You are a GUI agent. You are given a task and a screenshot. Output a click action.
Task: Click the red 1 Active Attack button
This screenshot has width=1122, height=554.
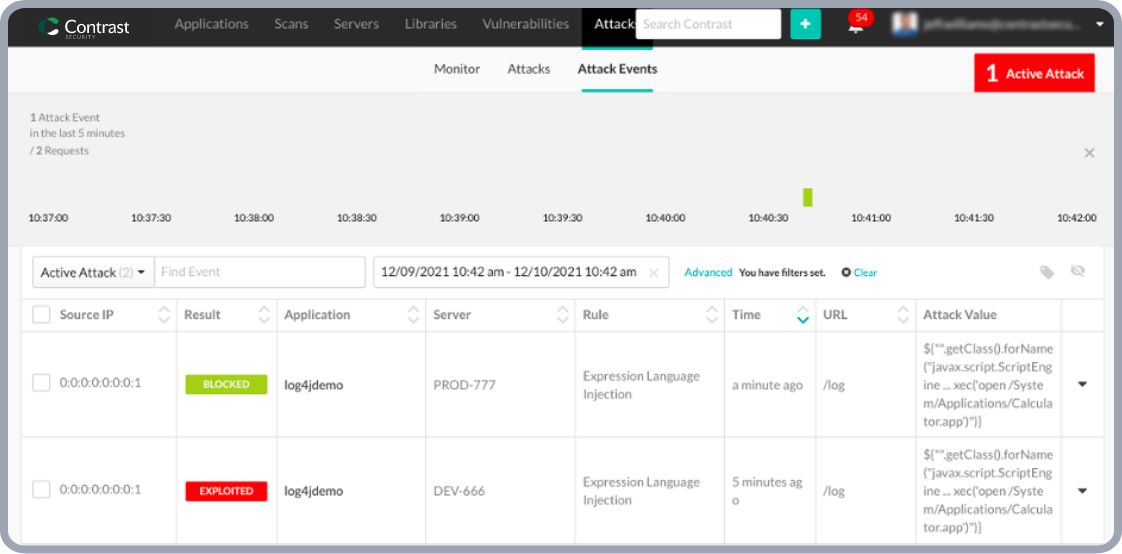pos(1034,73)
